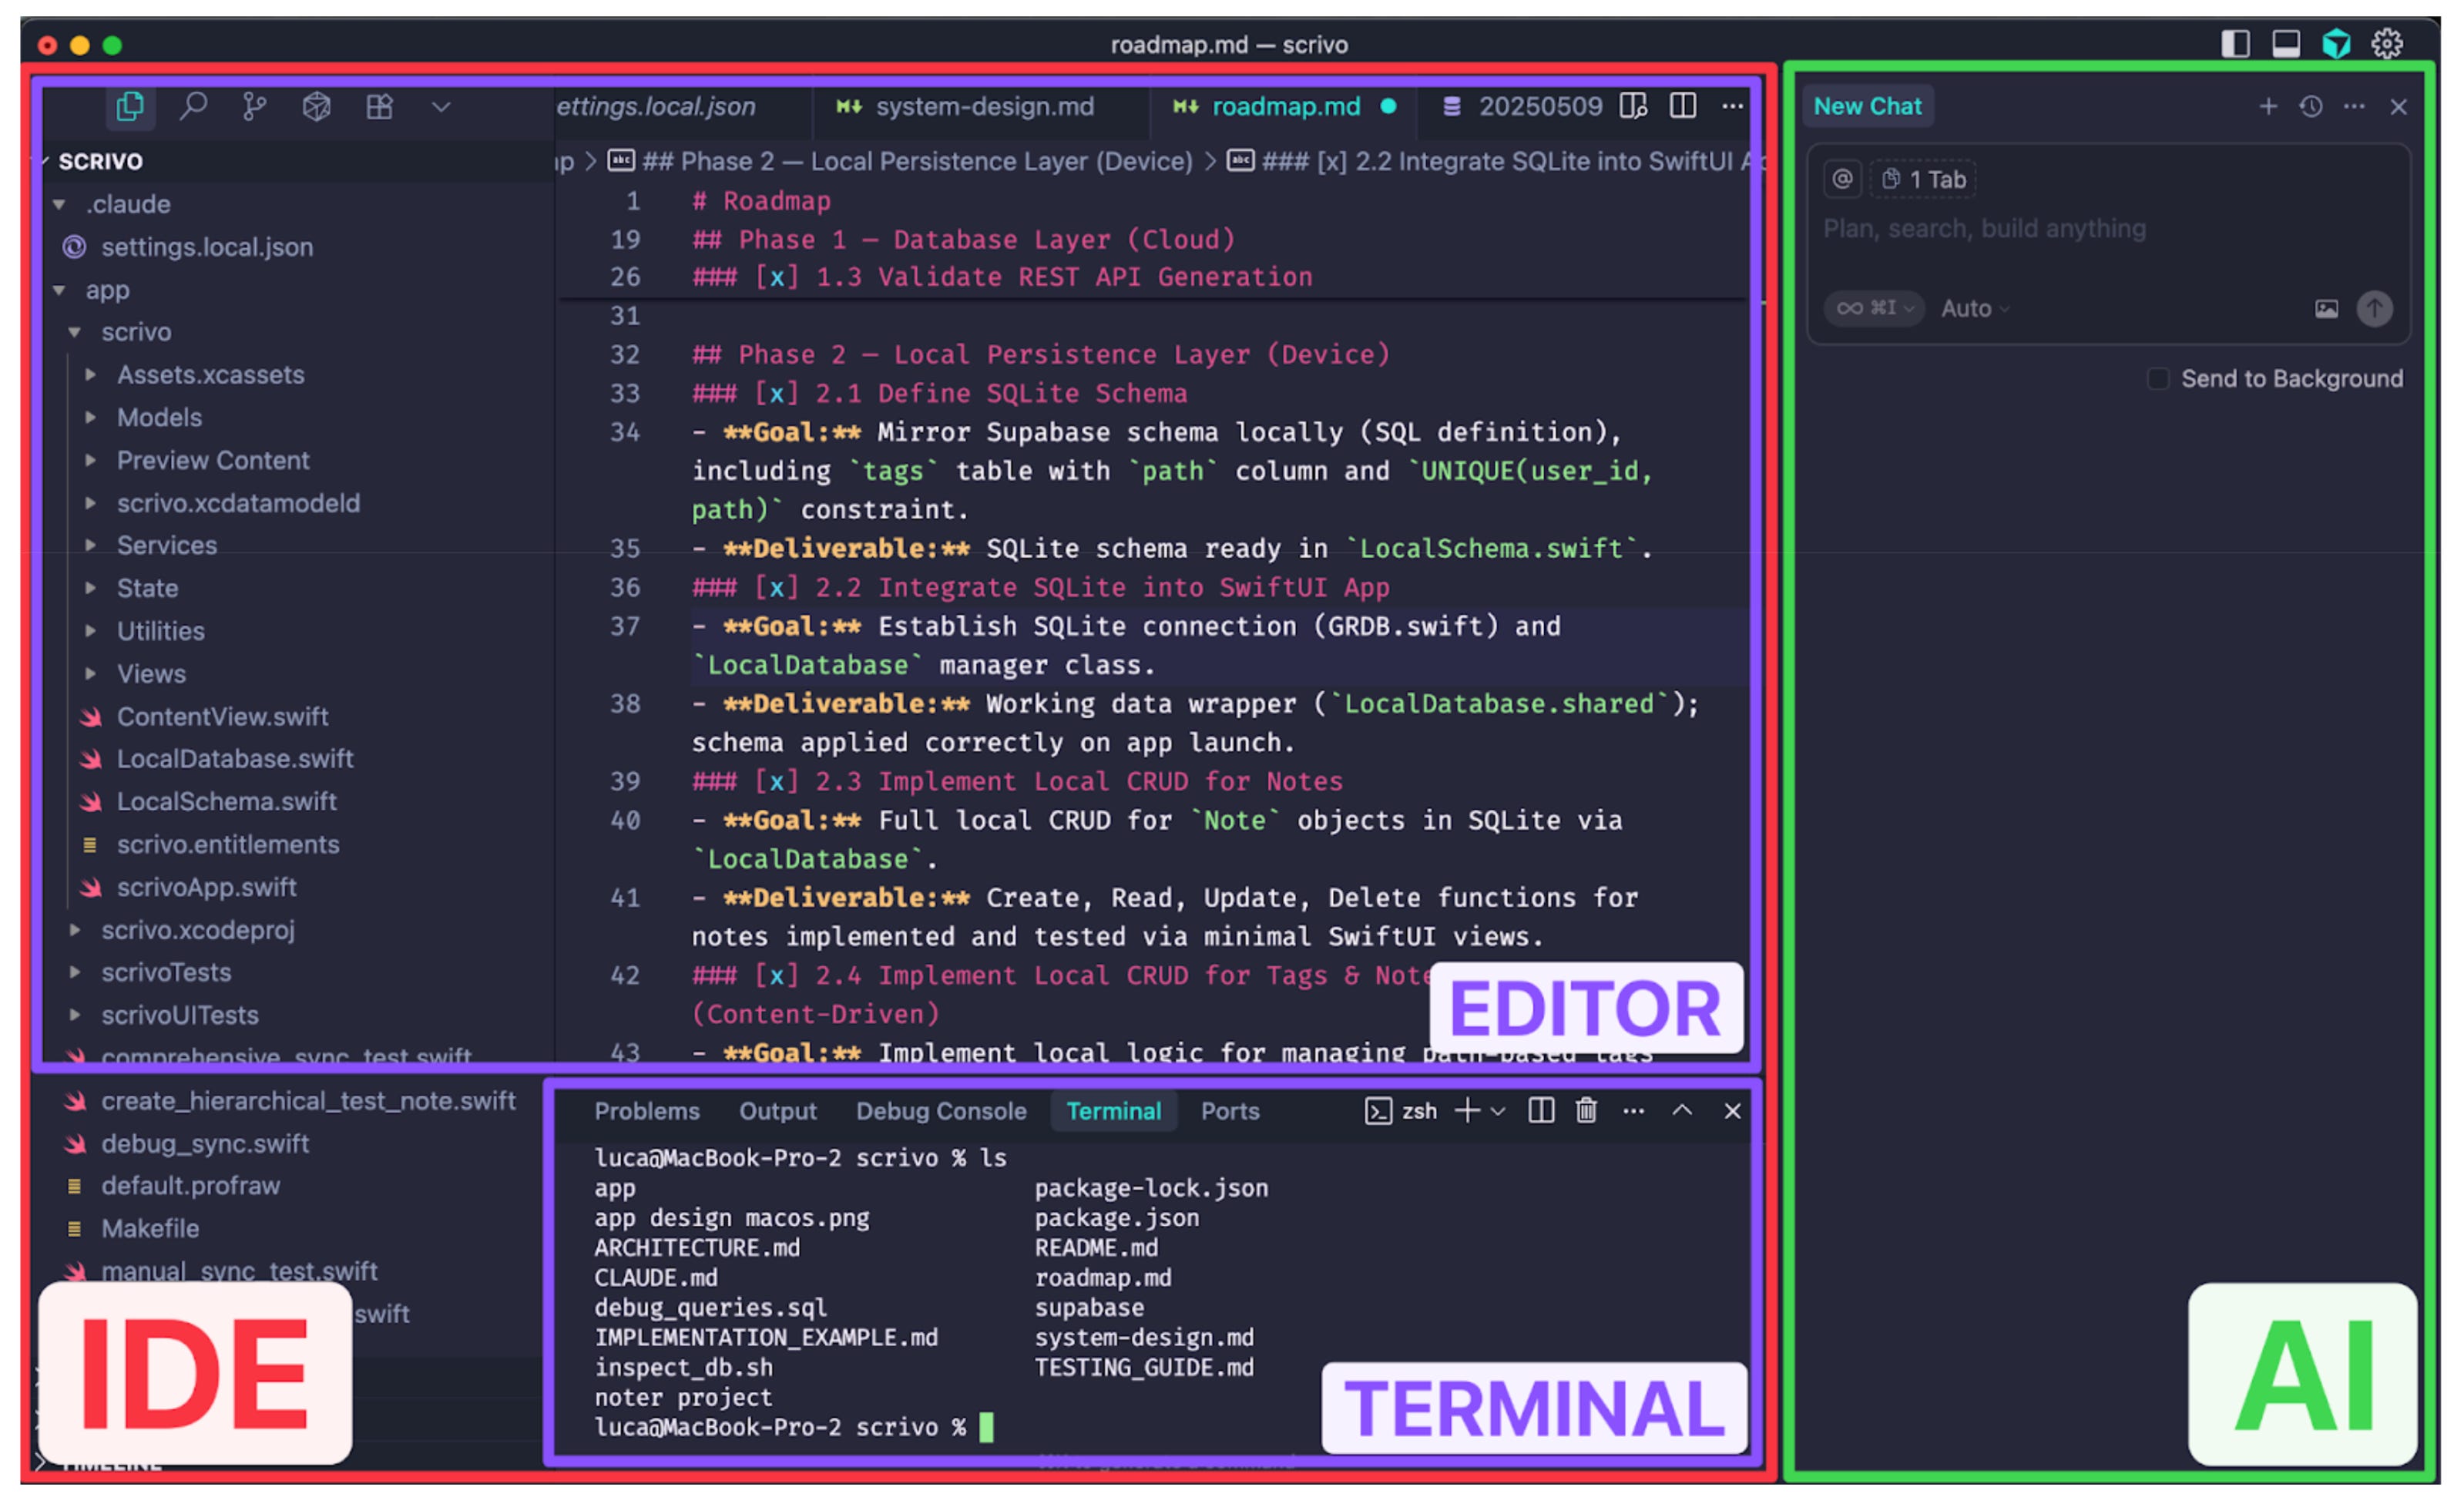Click the 1 Tab context button
Image resolution: width=2464 pixels, height=1504 pixels.
coord(1924,180)
